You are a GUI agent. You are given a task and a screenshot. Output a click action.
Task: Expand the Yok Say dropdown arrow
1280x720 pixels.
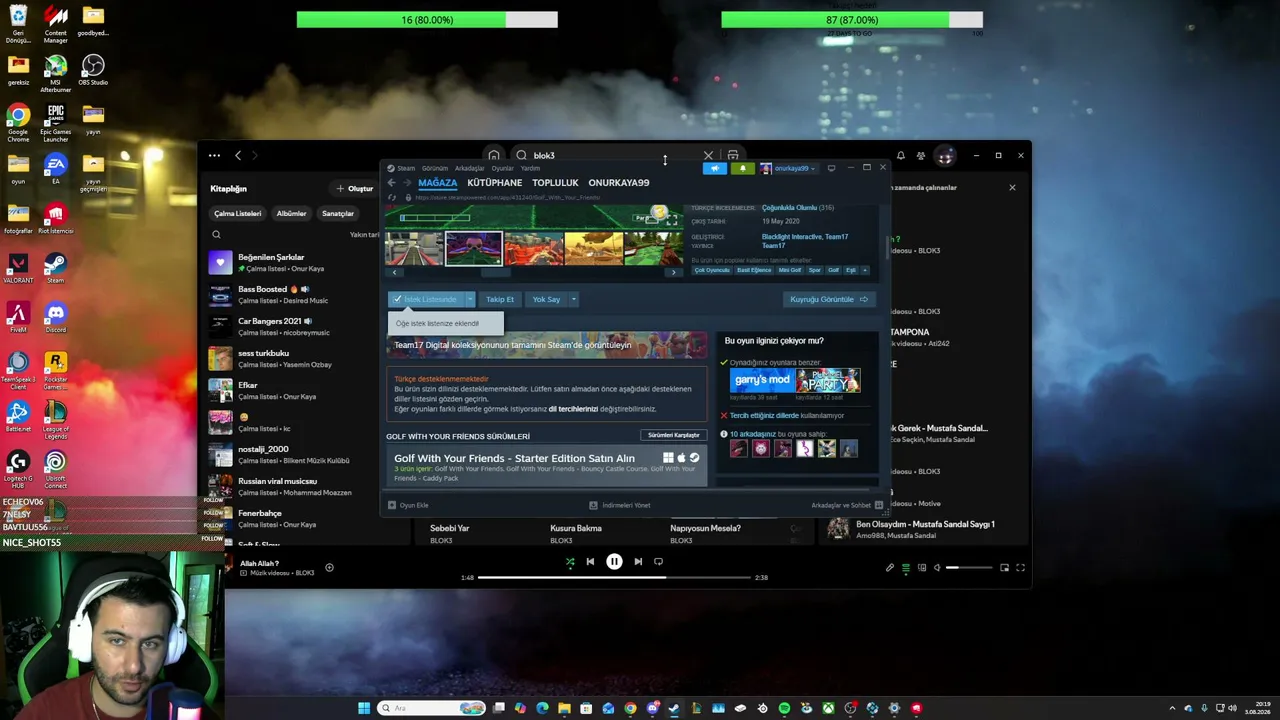(573, 299)
